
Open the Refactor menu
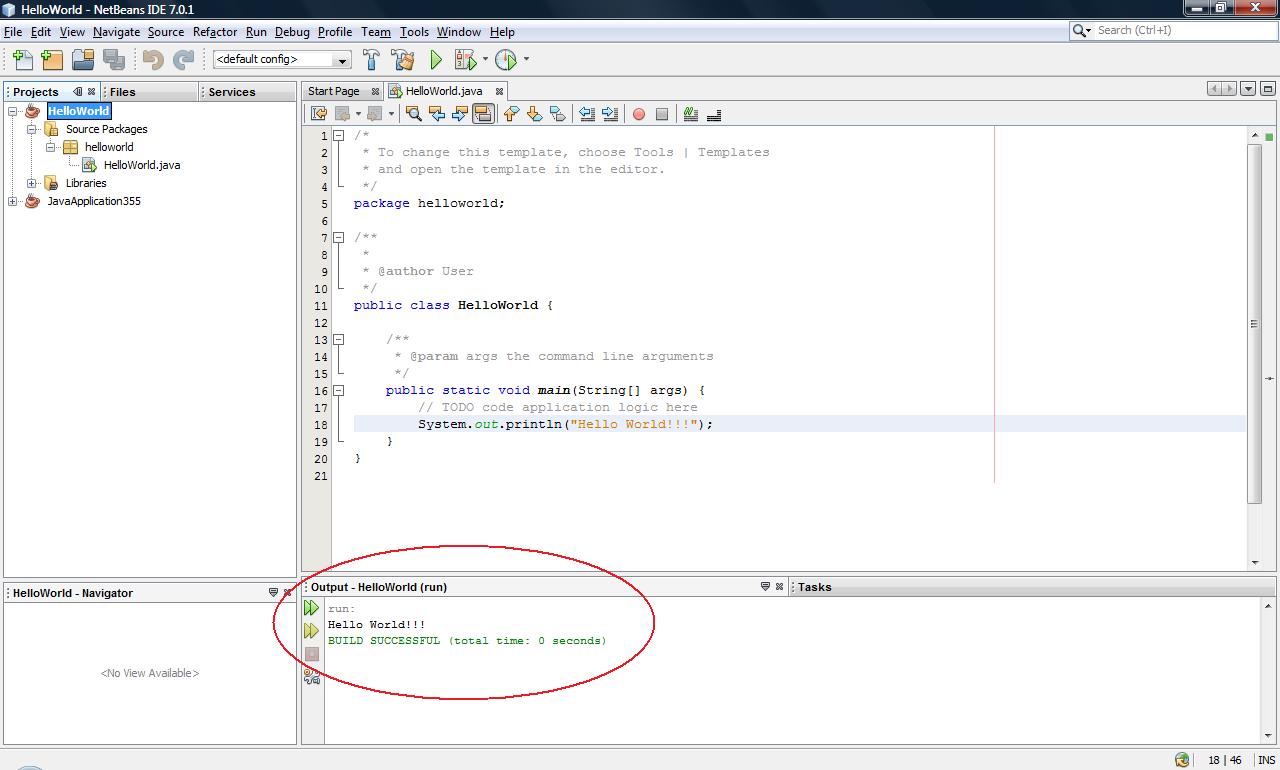(215, 31)
